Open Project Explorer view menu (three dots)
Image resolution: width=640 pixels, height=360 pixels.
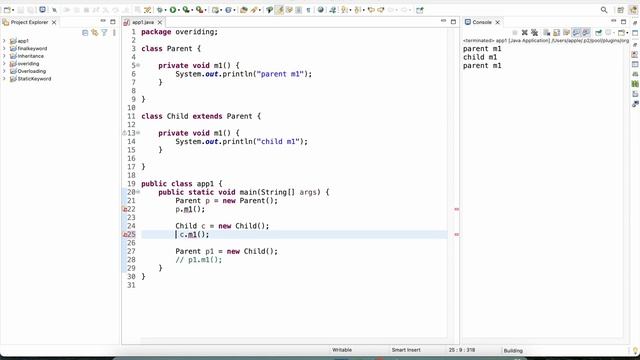tap(114, 33)
